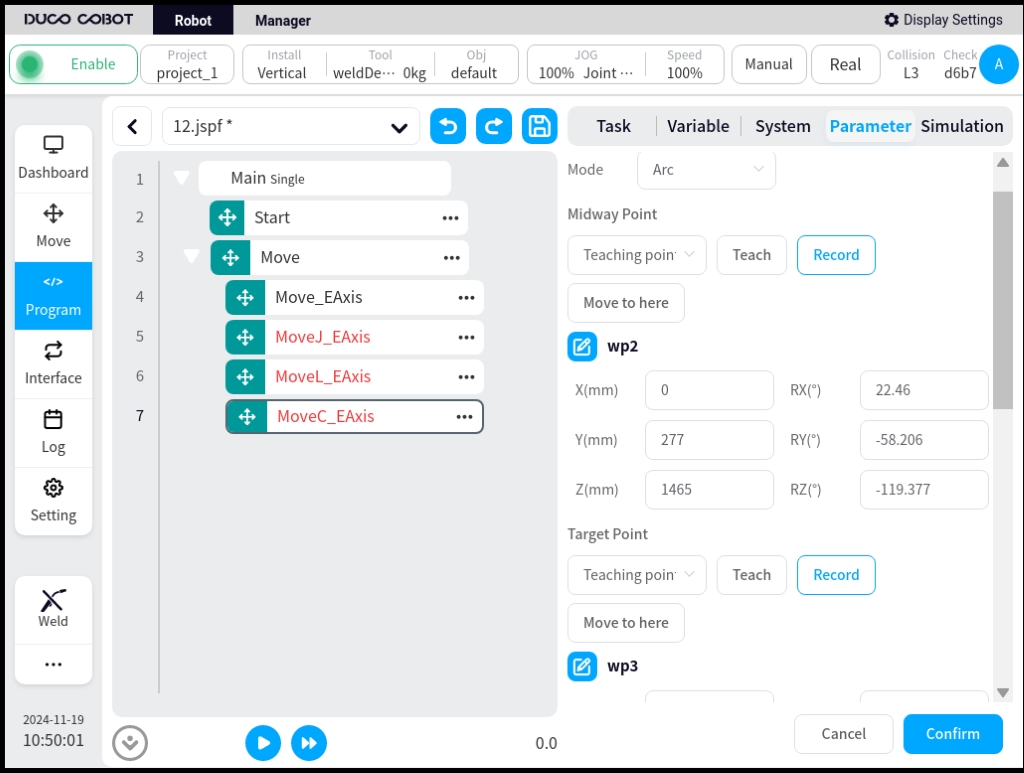Select the Program sidebar item
This screenshot has height=773, width=1024.
(53, 296)
